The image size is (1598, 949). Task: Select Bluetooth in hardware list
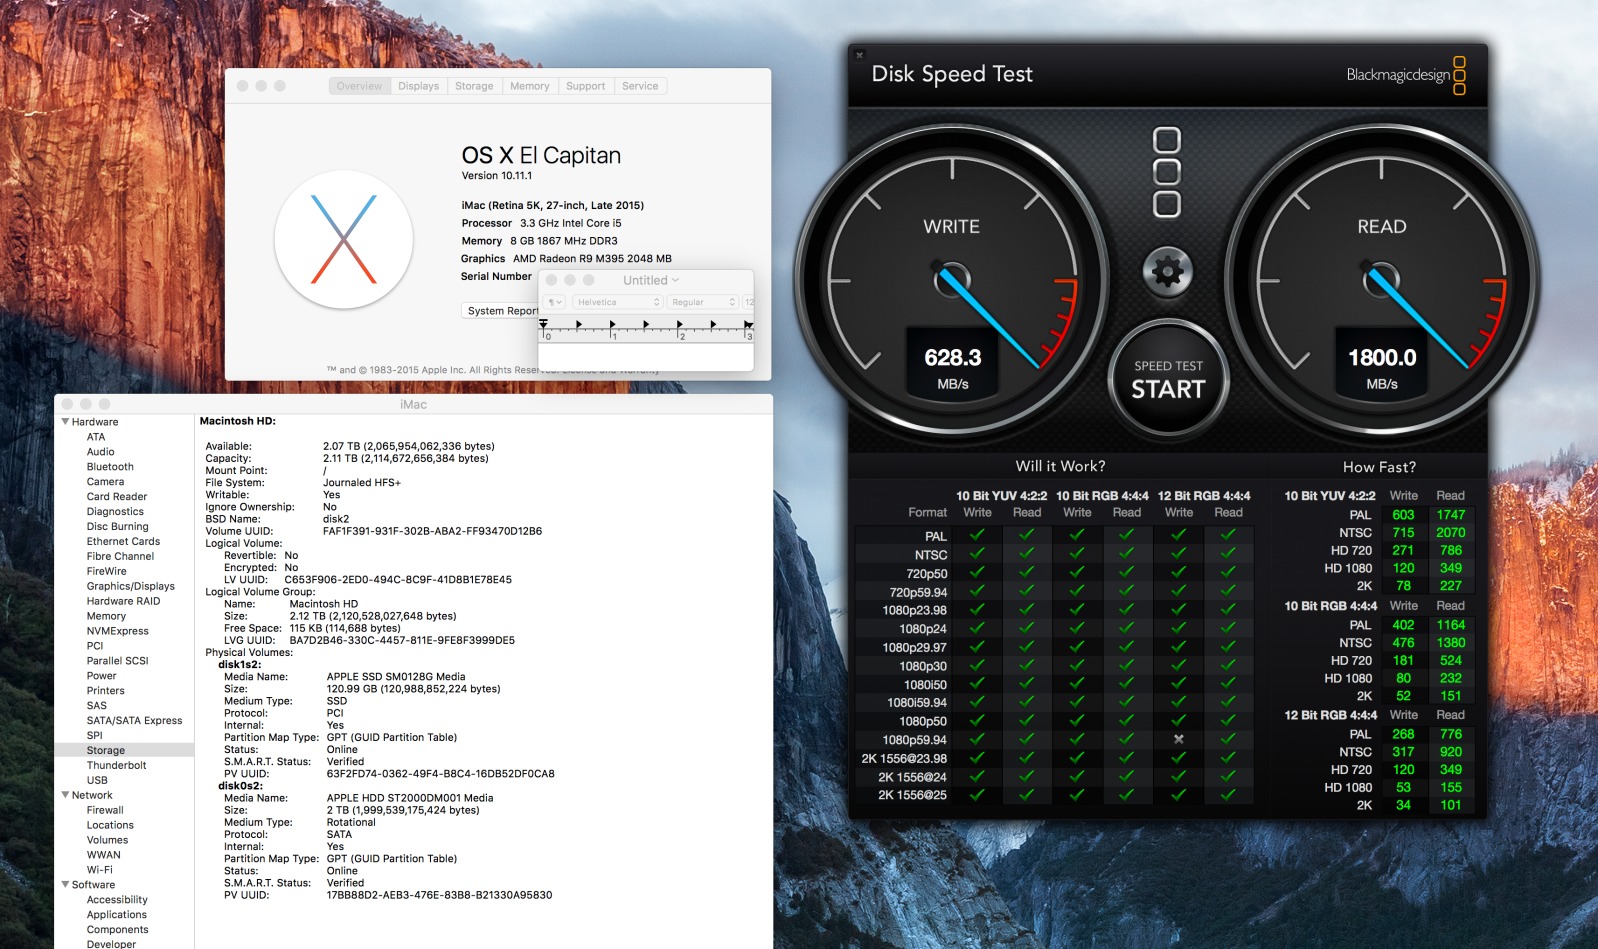tap(110, 467)
